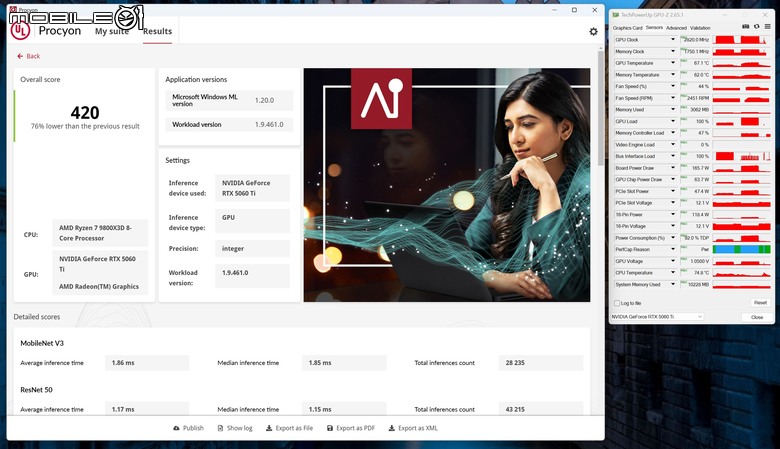Open the GPU Temperature sensor dropdown
780x449 pixels.
[673, 63]
